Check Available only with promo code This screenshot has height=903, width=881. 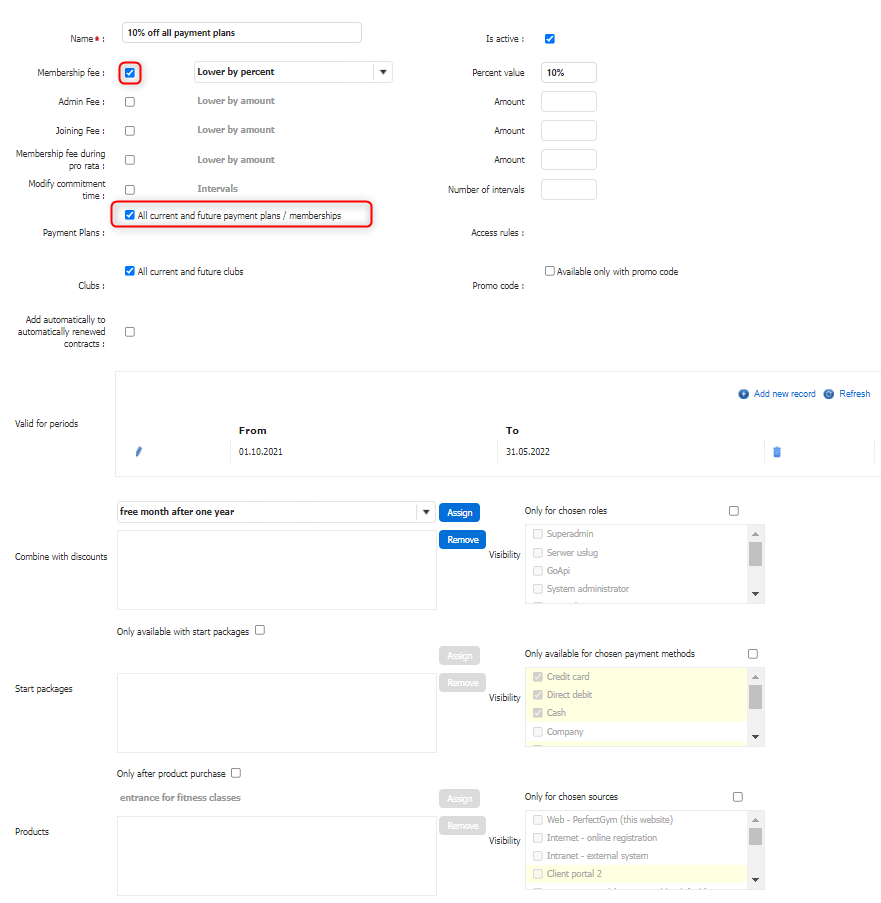point(550,271)
